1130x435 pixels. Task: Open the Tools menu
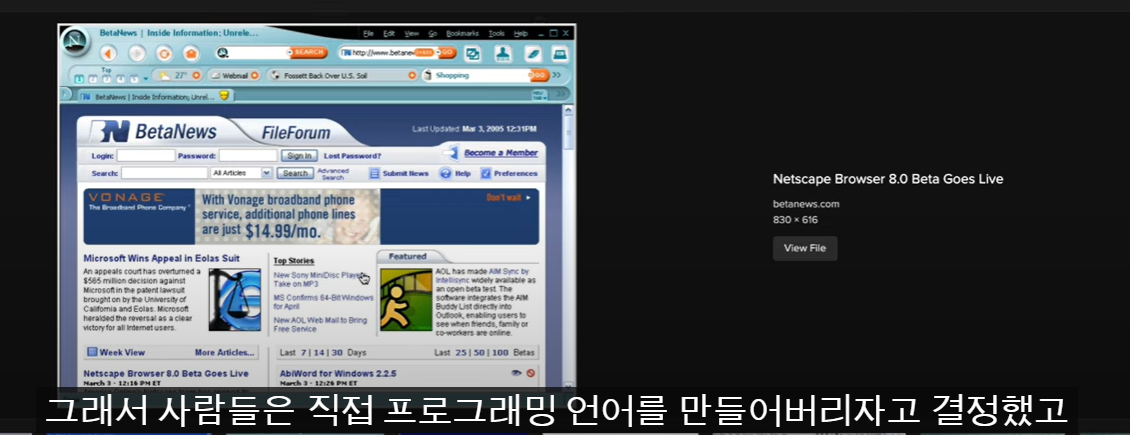497,34
